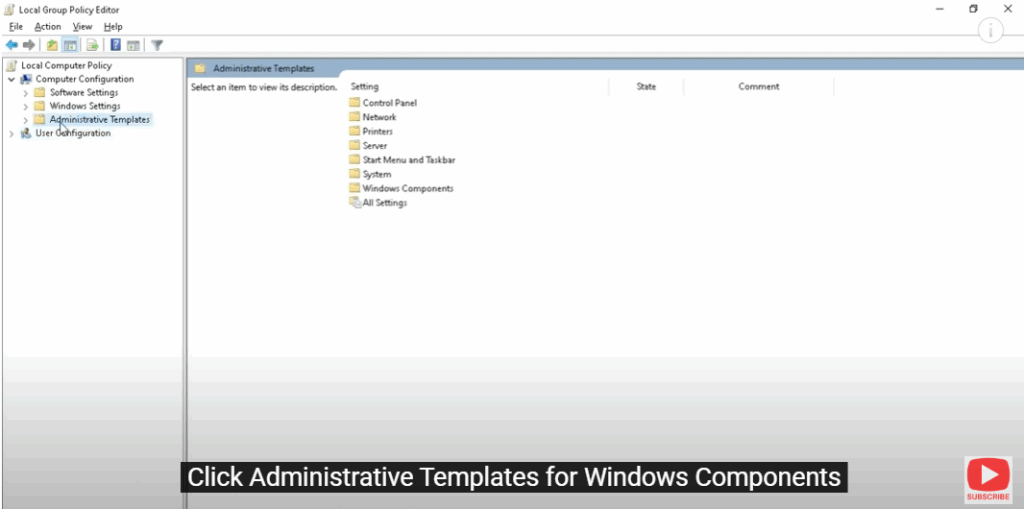The image size is (1024, 509).
Task: Click the Network folder icon
Action: [x=355, y=117]
